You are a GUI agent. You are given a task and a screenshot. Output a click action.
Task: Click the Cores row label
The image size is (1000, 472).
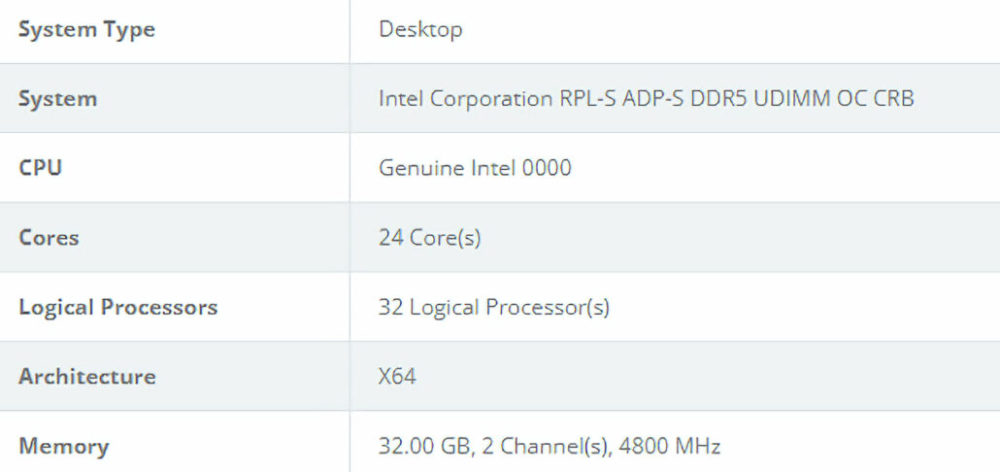point(49,238)
